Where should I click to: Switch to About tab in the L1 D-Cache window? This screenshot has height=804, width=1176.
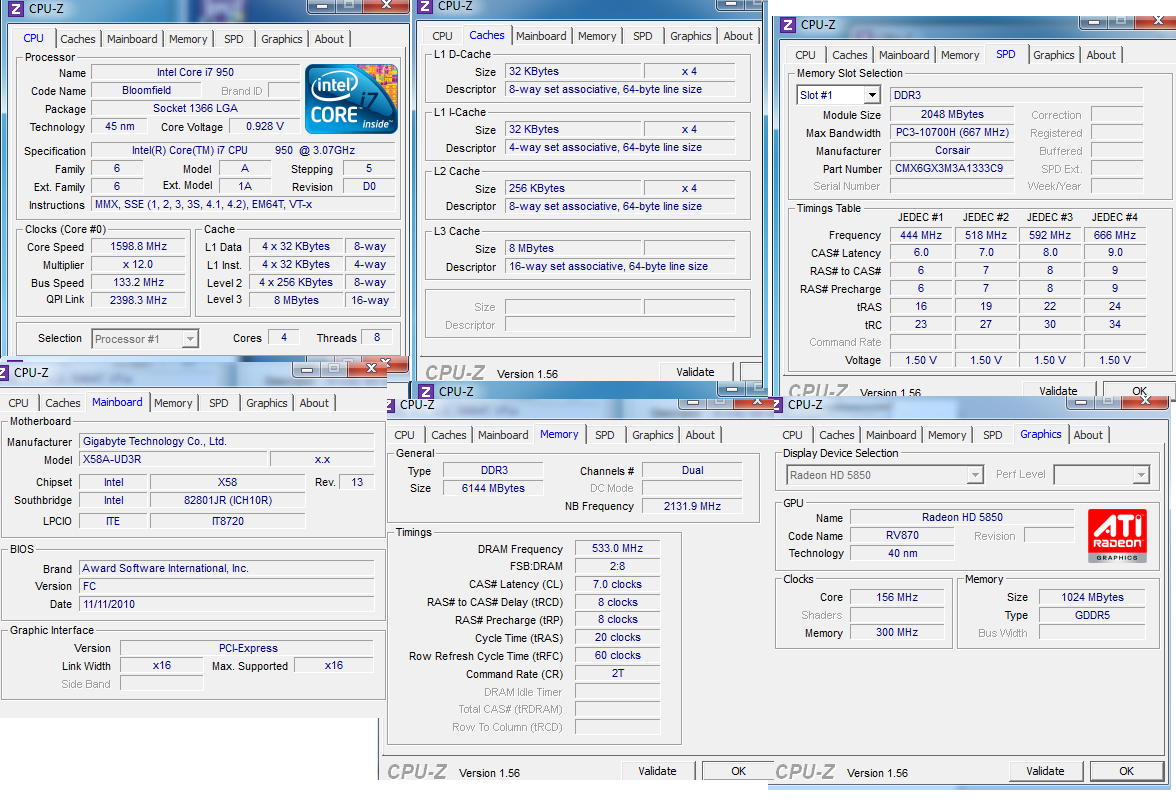[x=738, y=36]
